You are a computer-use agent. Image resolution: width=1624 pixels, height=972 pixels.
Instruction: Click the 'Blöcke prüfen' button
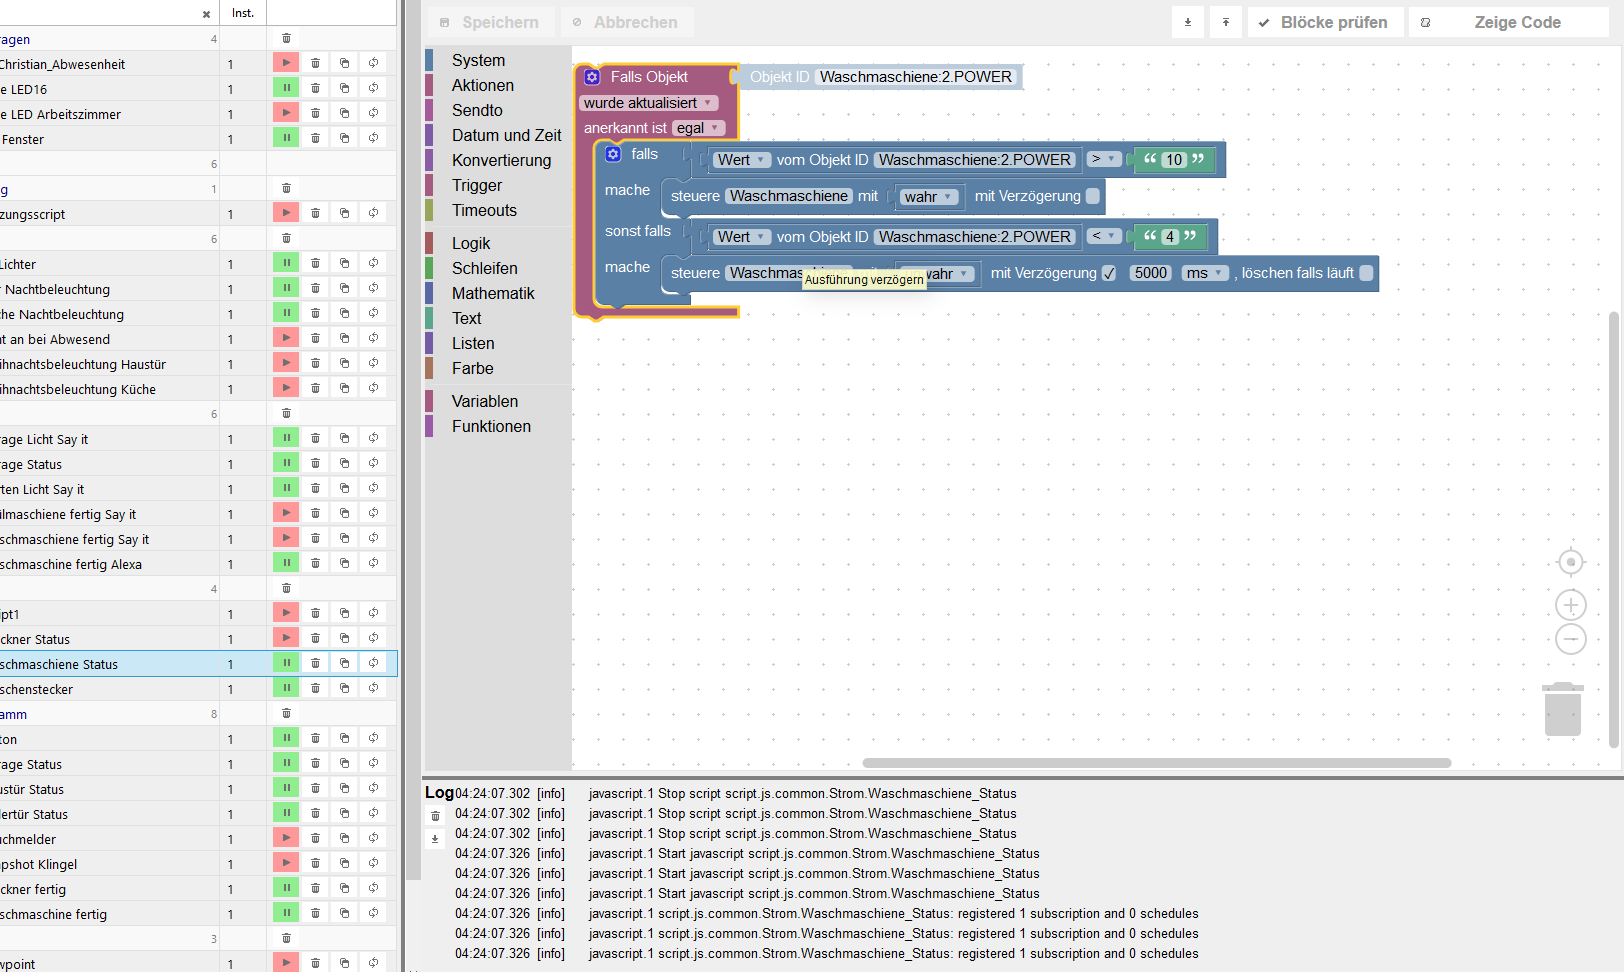pos(1325,22)
